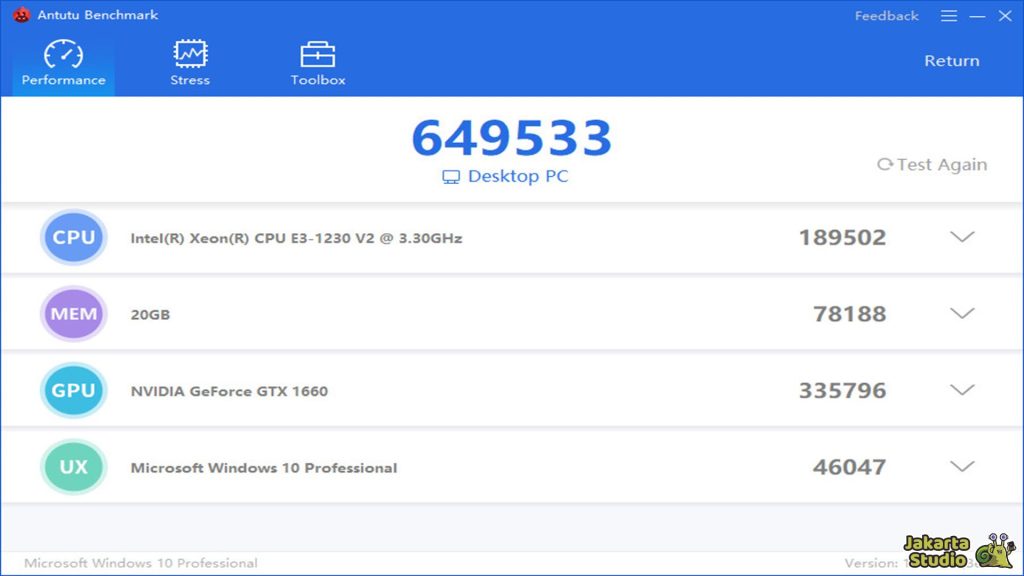
Task: Expand the UX score details chevron
Action: coord(962,467)
